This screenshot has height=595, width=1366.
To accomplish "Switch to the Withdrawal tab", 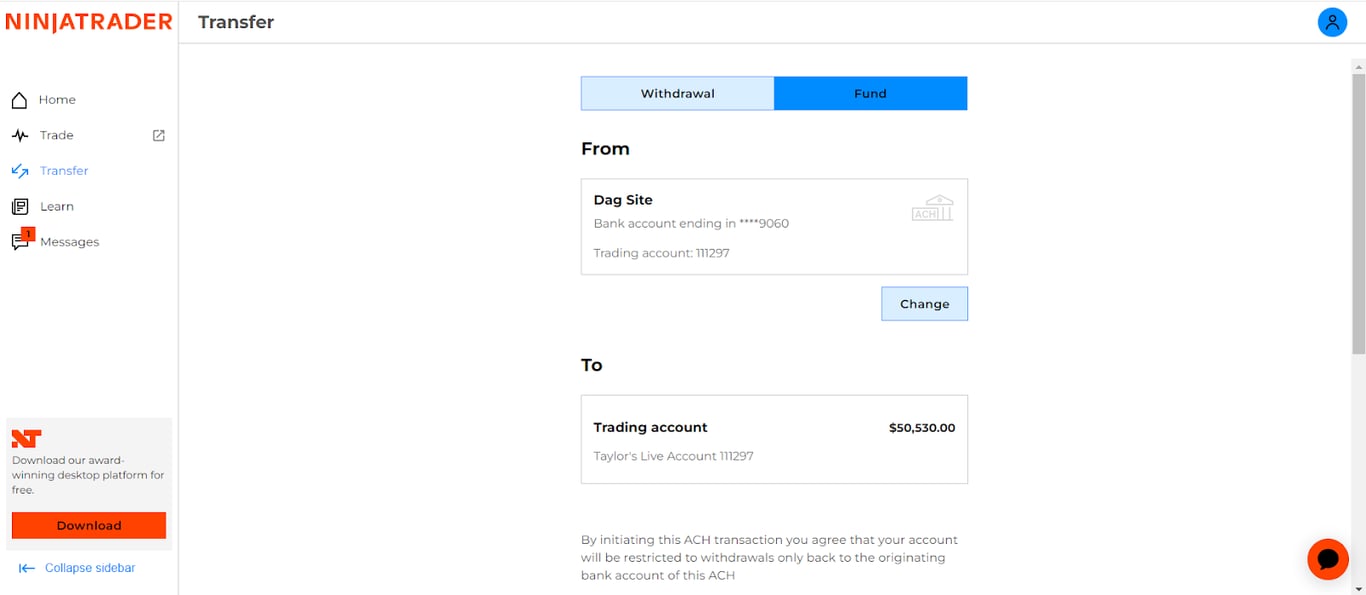I will (x=677, y=93).
